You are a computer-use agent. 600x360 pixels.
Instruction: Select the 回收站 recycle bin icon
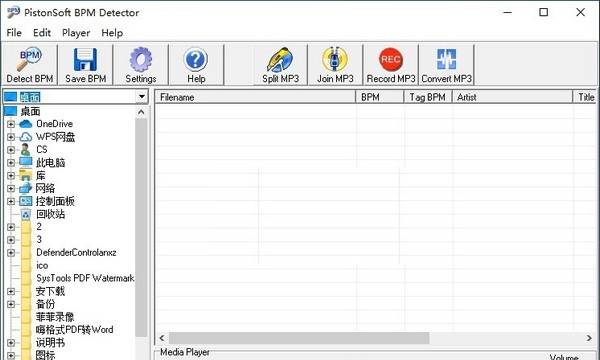26,214
